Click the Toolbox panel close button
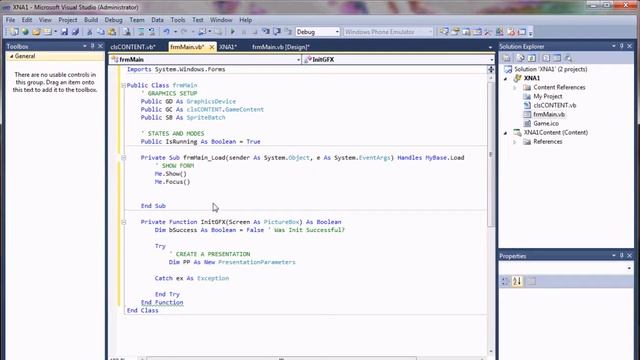 pyautogui.click(x=100, y=47)
